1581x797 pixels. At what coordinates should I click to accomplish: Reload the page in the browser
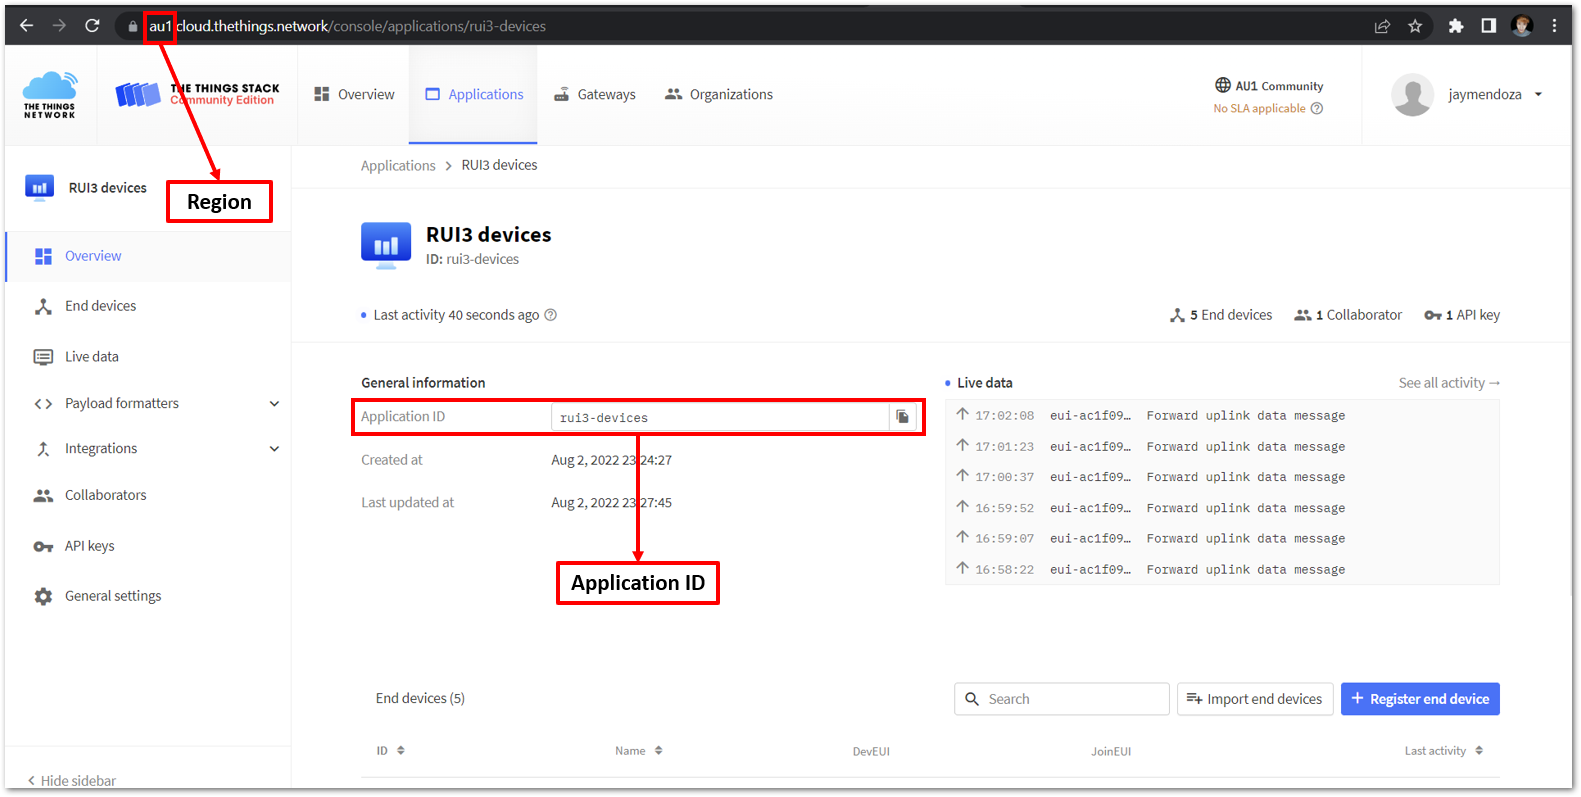click(92, 26)
